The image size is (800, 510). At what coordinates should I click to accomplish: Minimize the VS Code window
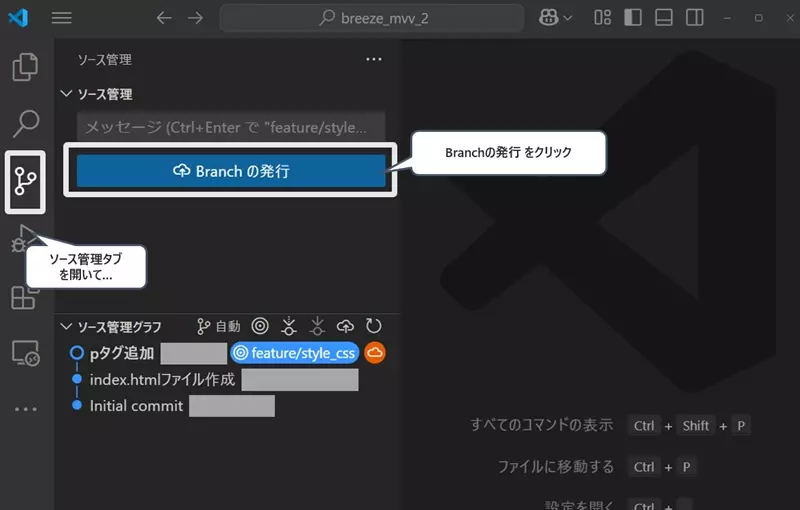point(728,18)
